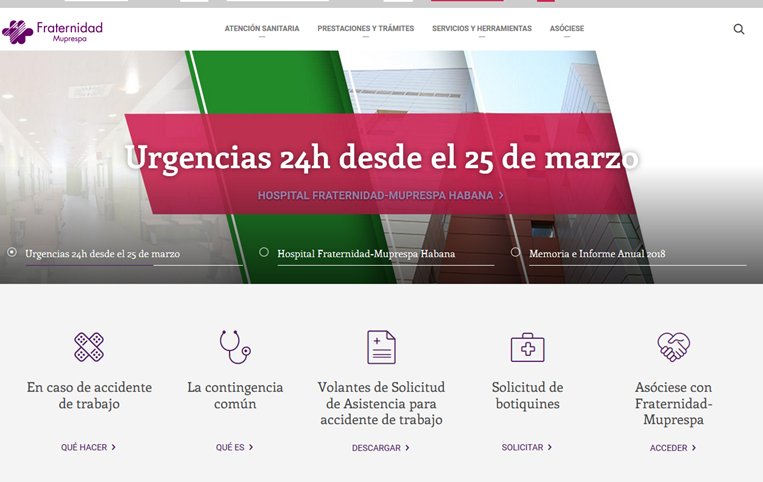Select Hospital Fraternidad-Muprespa Habana slide radio
The width and height of the screenshot is (763, 482).
tap(264, 252)
